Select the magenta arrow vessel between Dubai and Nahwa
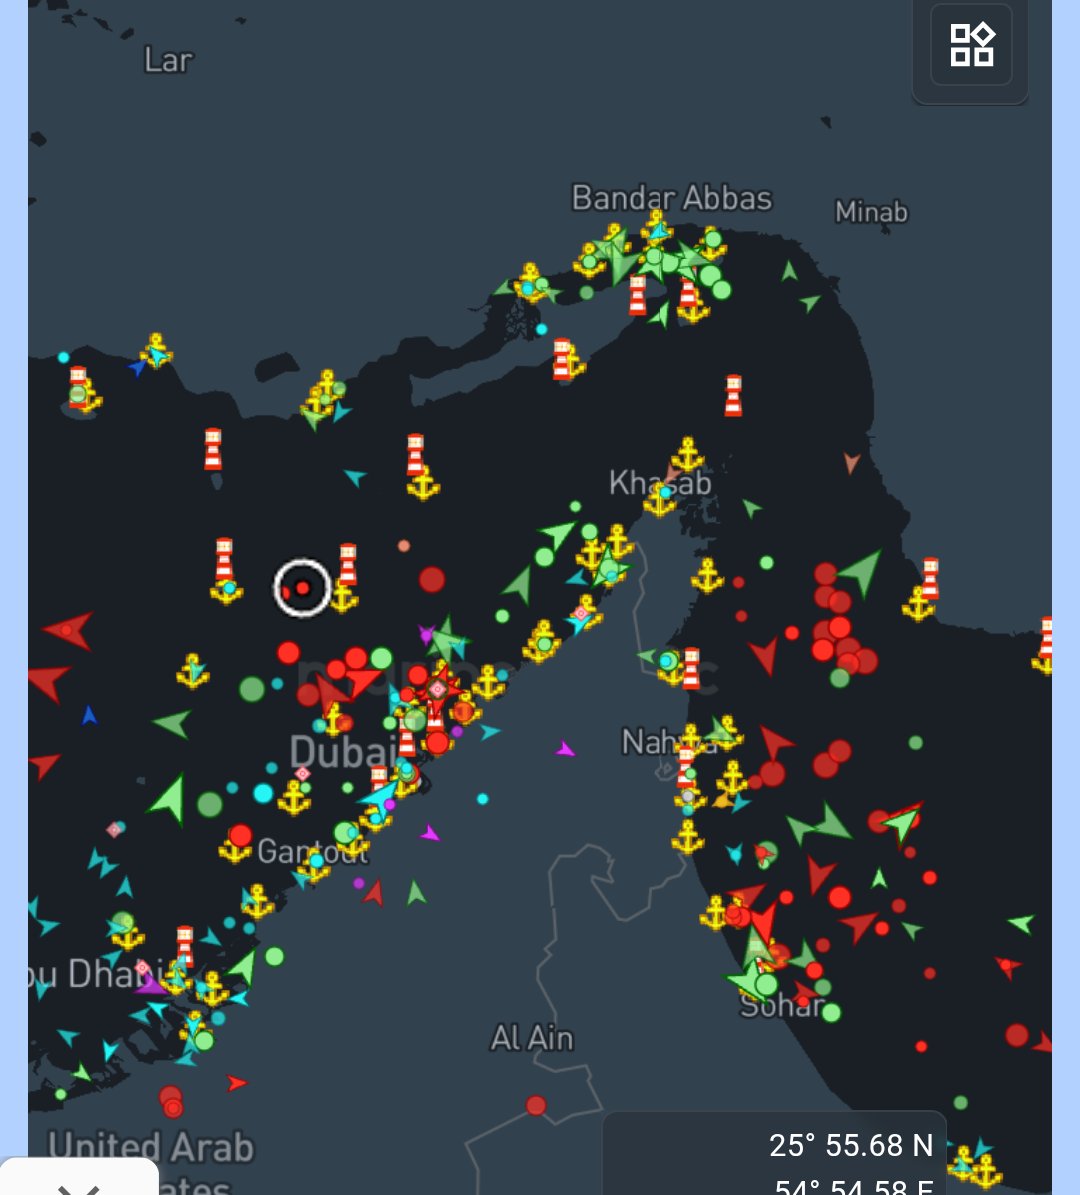The image size is (1080, 1195). (565, 749)
